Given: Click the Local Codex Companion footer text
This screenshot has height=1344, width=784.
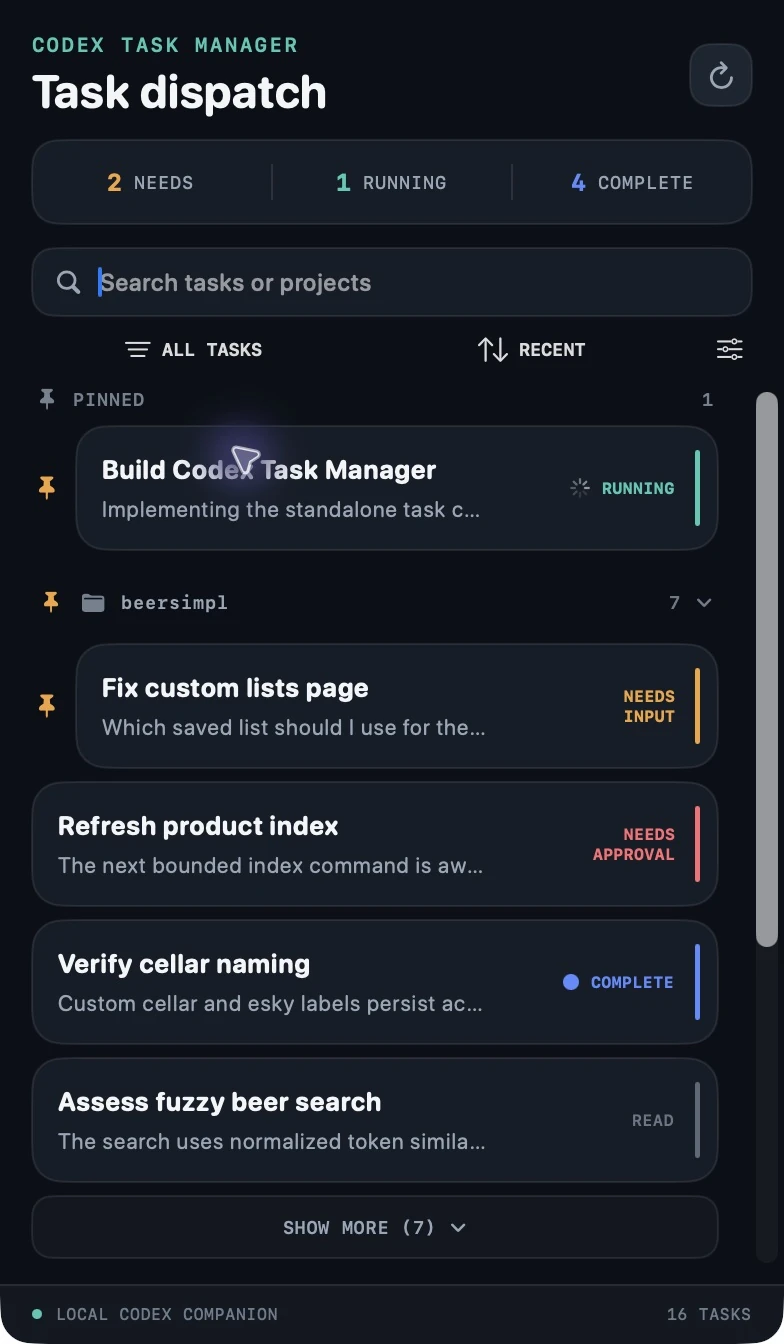Looking at the screenshot, I should pos(167,1314).
